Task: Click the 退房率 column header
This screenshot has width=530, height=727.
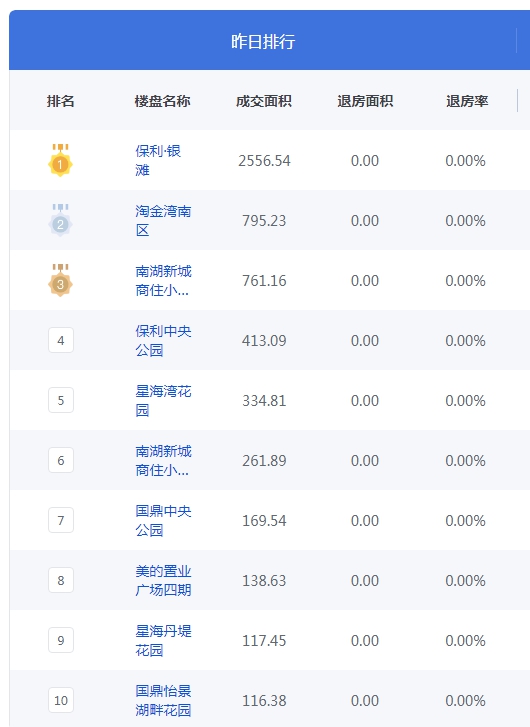Action: click(467, 101)
